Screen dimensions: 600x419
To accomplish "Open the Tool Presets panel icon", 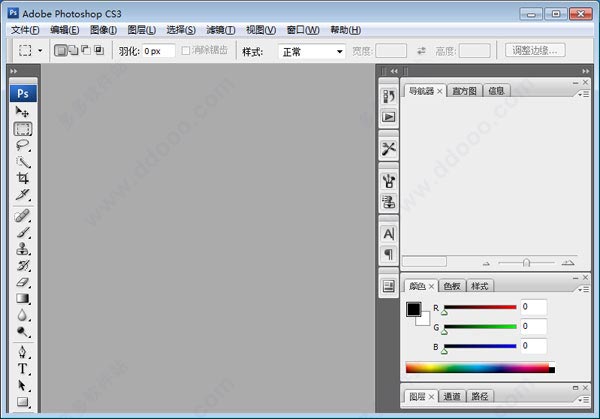I will [x=389, y=148].
